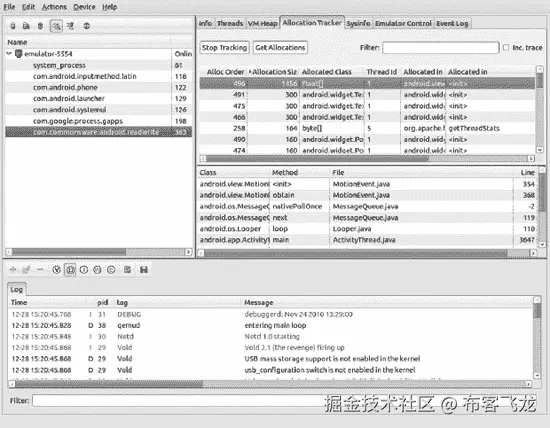Select the Error (E) log level
Viewport: 550px width, 428px height.
click(111, 269)
